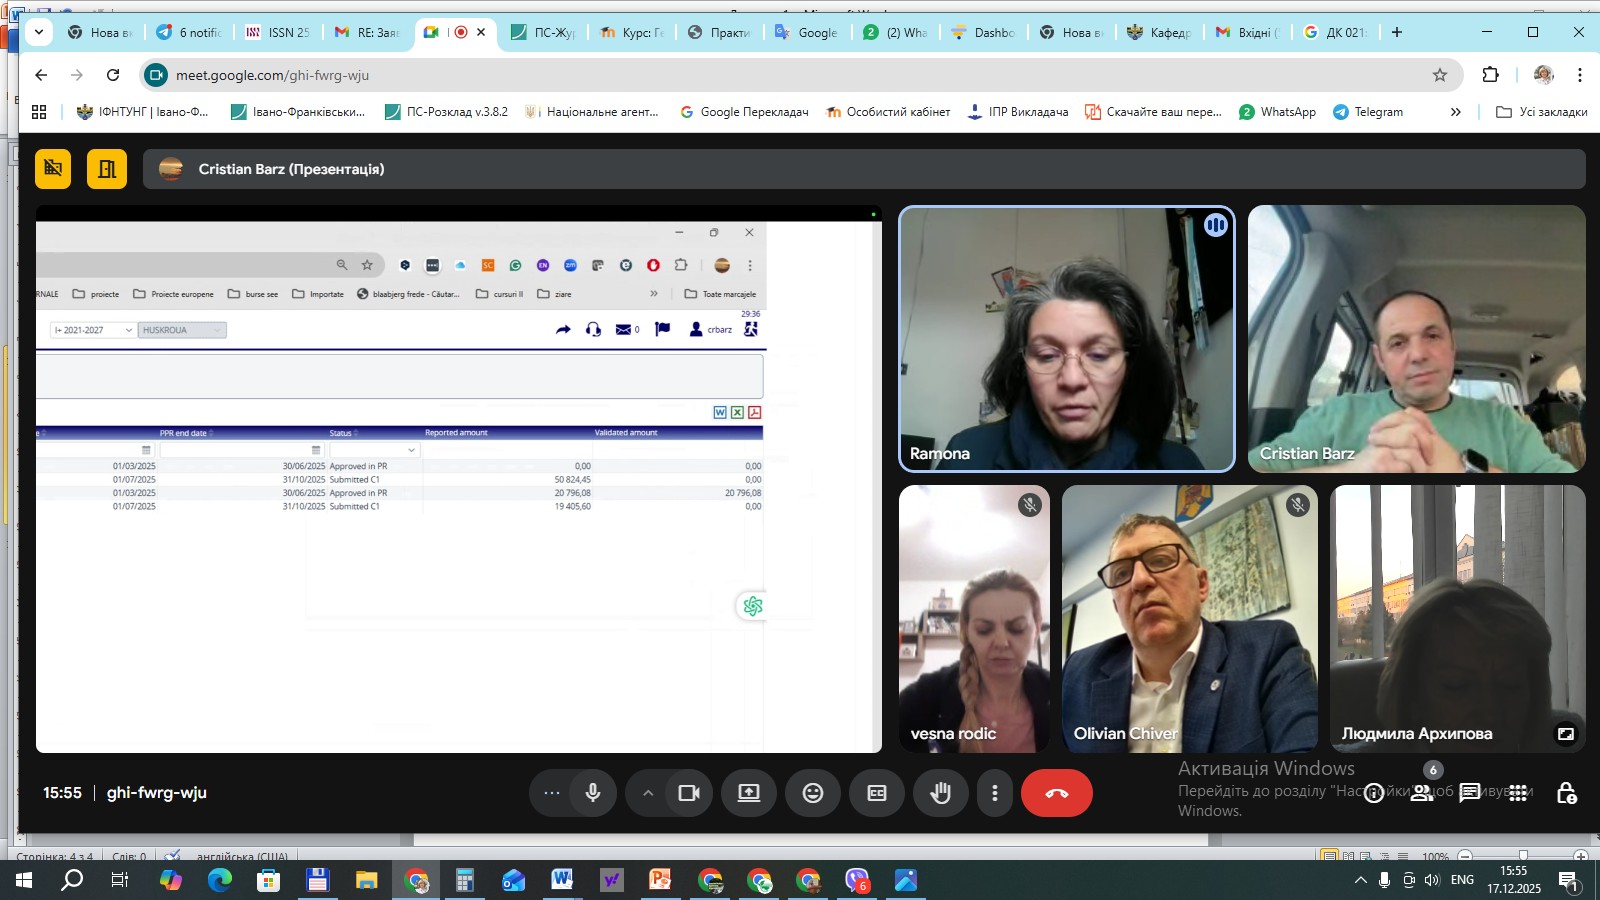Show the people participants list
Image resolution: width=1600 pixels, height=900 pixels.
(x=1421, y=793)
